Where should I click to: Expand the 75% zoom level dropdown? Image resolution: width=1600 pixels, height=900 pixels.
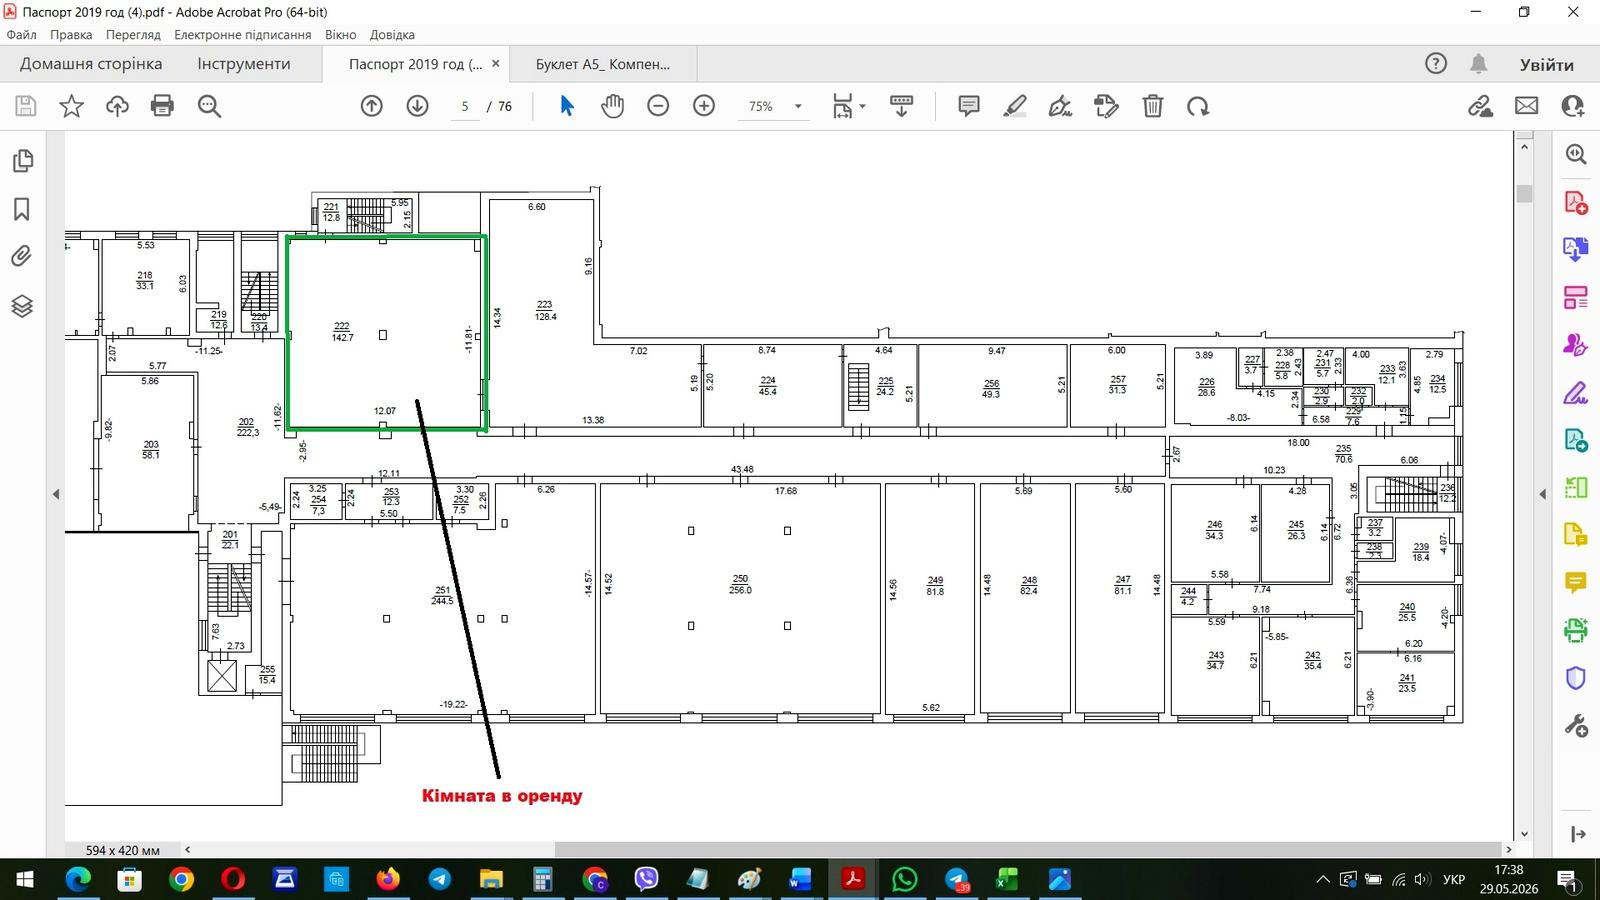(x=798, y=106)
